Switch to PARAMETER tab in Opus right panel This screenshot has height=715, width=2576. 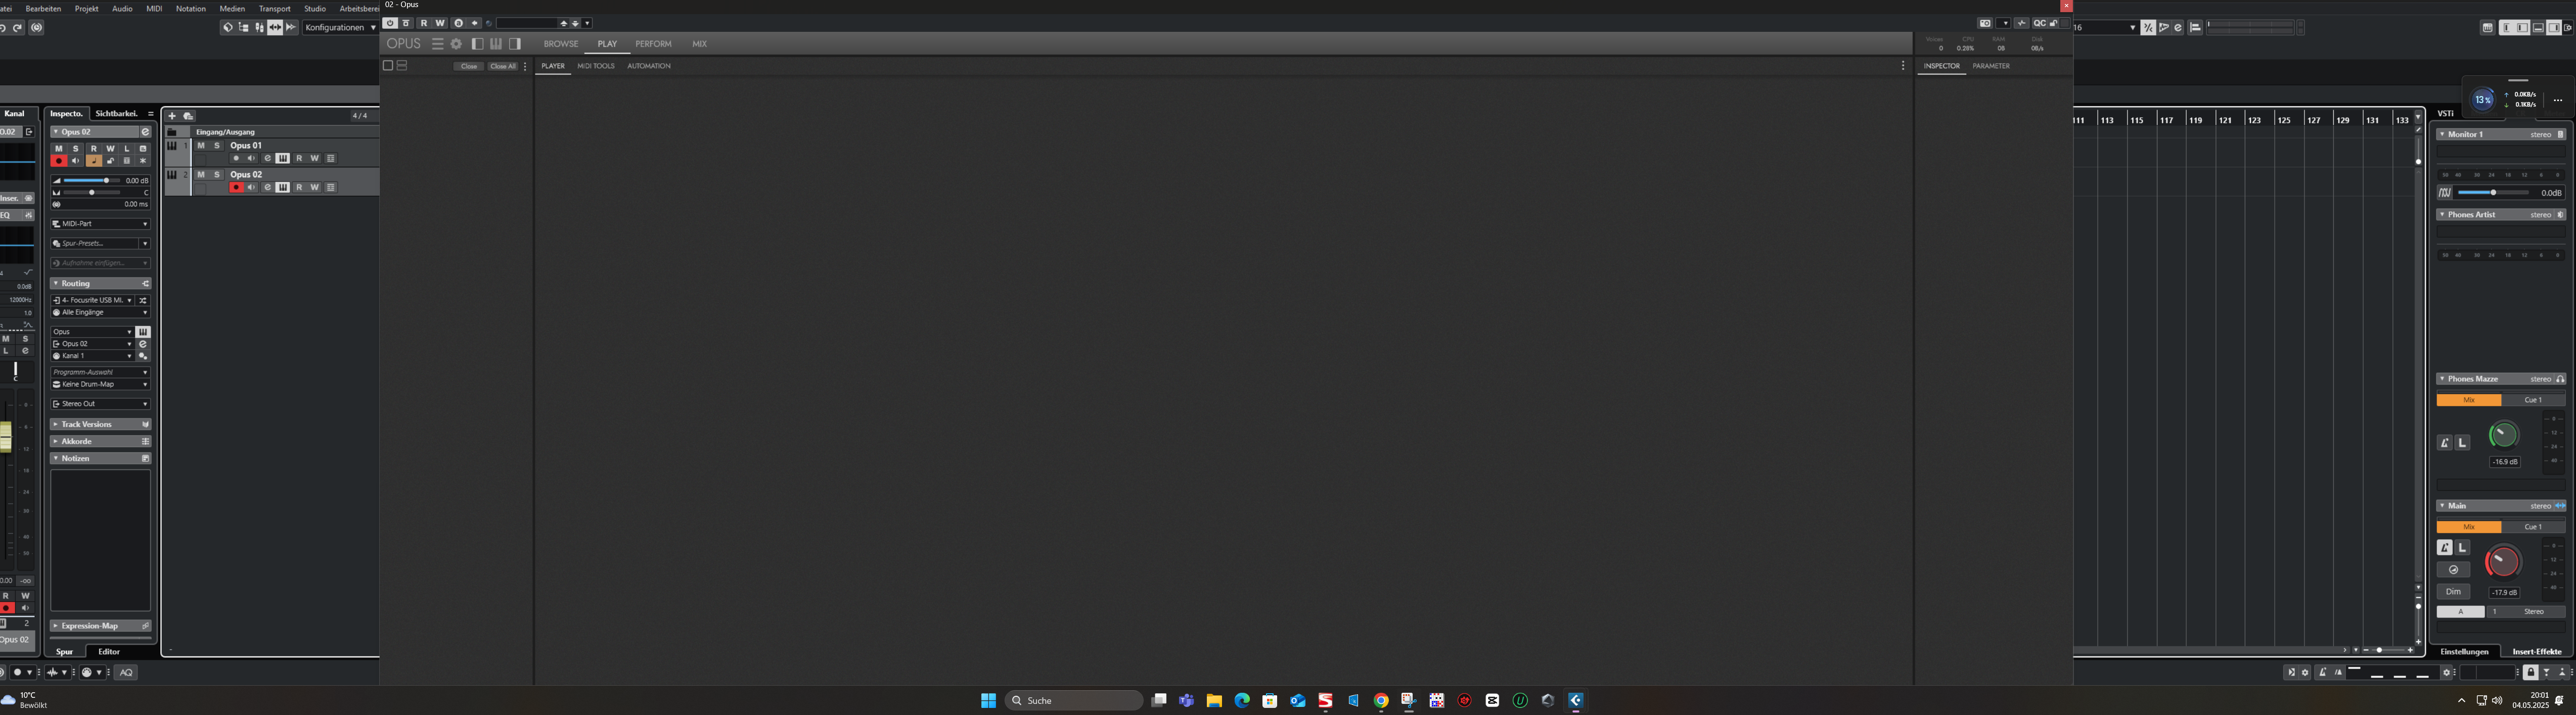point(1991,66)
